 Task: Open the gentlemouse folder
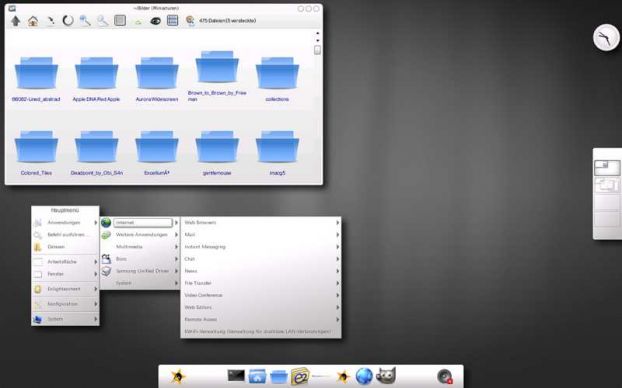(217, 153)
